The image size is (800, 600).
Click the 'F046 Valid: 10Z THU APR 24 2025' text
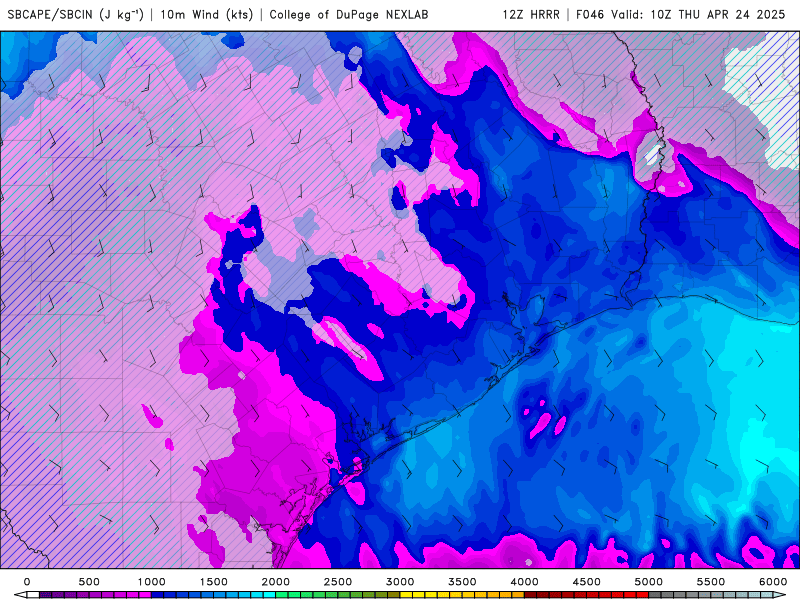pos(680,15)
